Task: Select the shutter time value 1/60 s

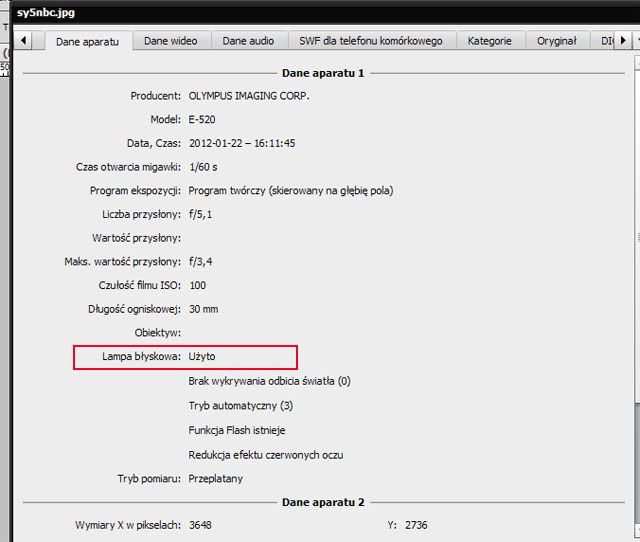Action: tap(203, 167)
